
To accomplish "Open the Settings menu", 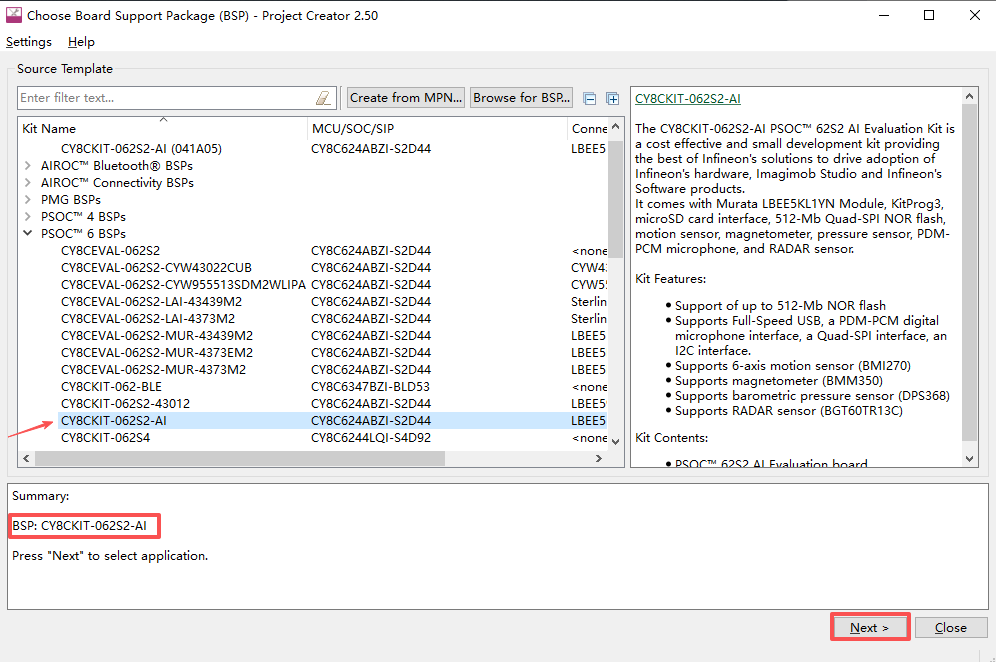I will click(29, 42).
